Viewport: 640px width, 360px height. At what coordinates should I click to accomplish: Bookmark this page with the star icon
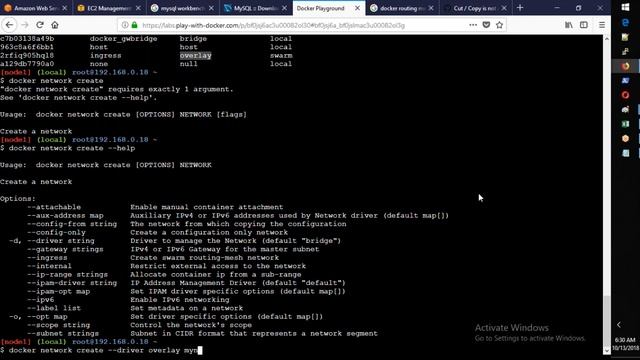coord(499,25)
